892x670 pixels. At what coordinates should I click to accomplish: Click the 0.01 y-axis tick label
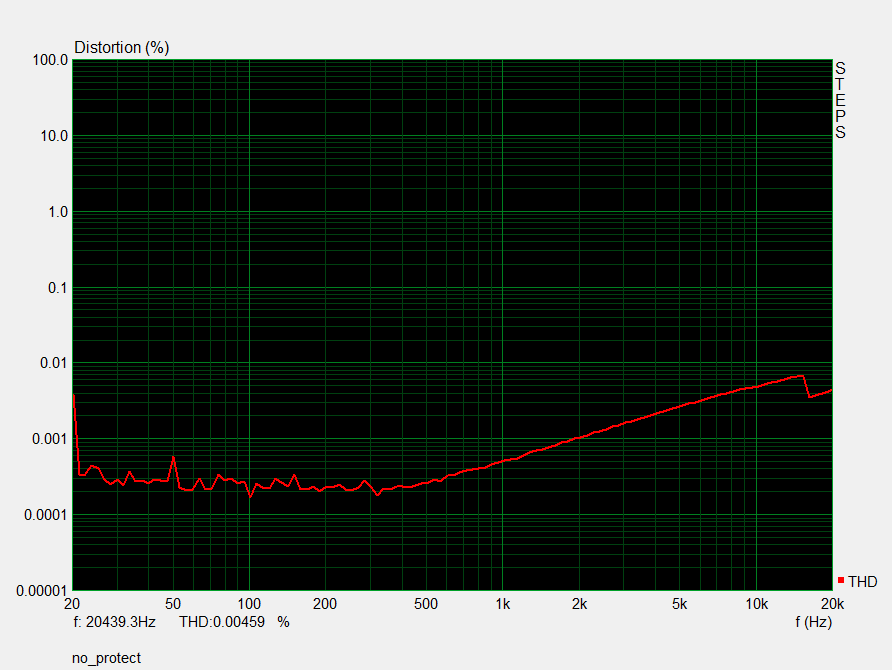point(54,363)
